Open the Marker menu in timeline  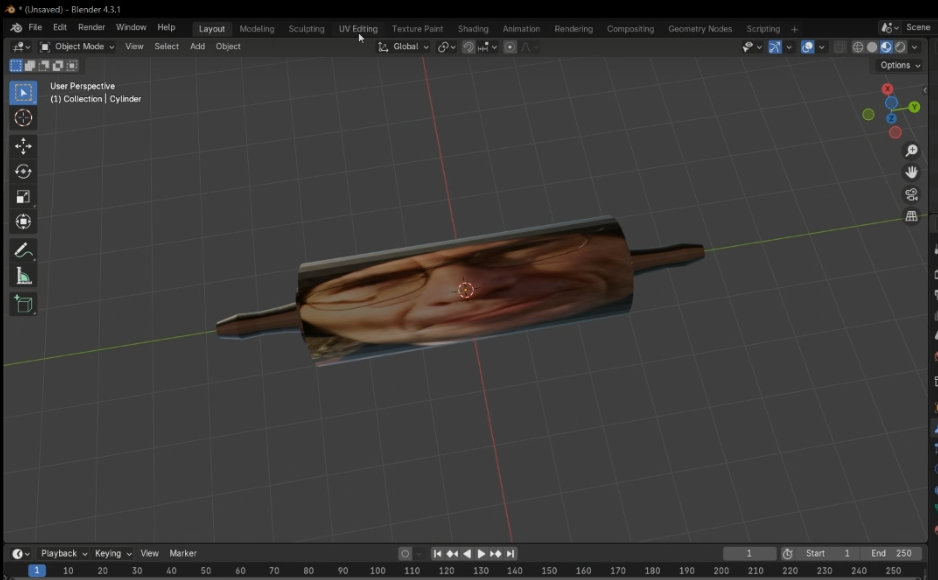point(183,553)
